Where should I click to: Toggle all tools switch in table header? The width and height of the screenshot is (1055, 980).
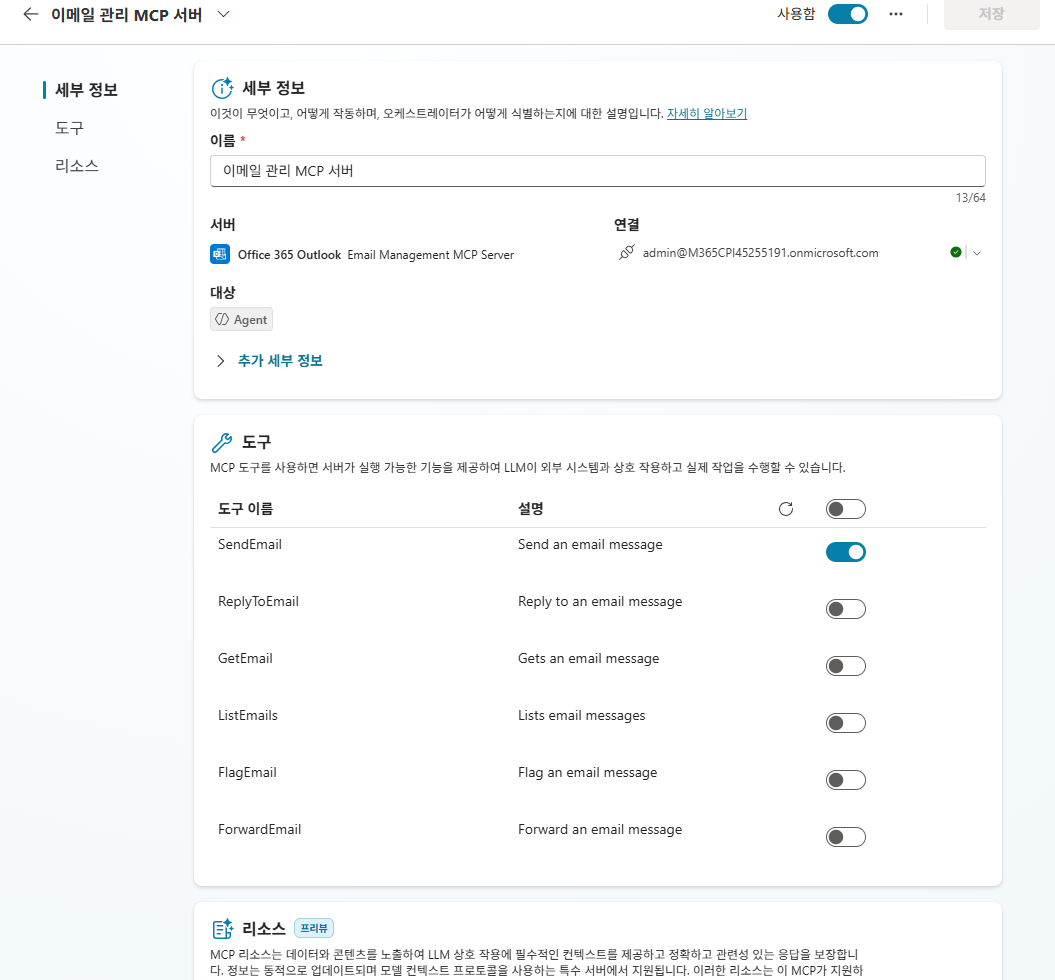click(x=846, y=509)
